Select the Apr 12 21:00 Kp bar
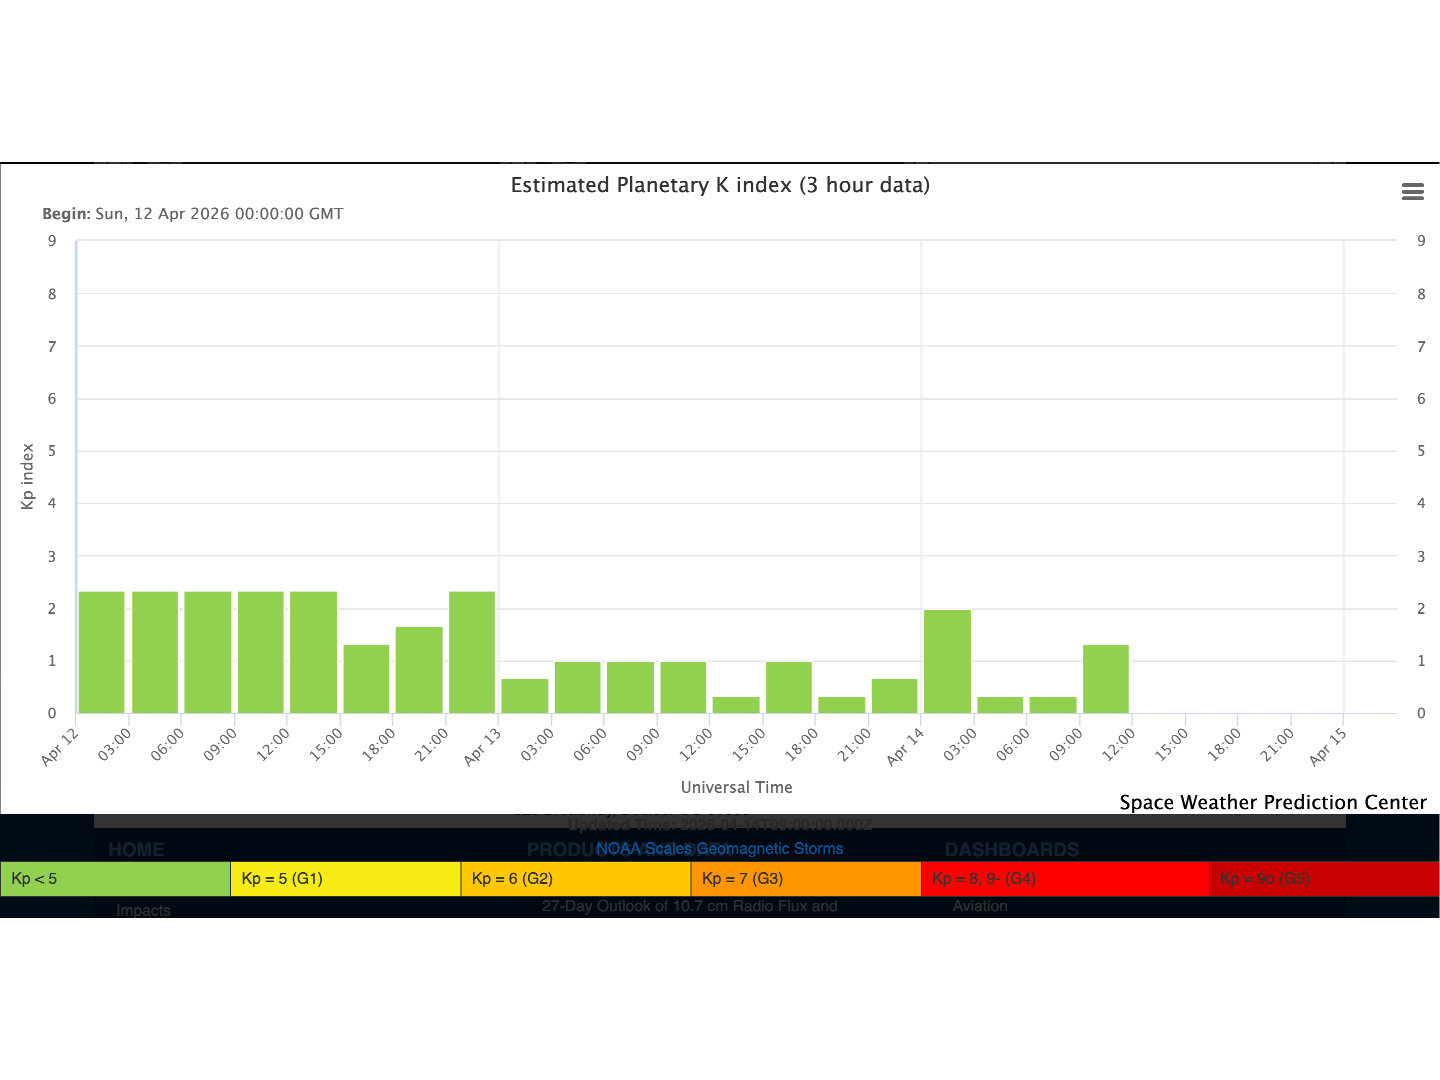Viewport: 1440px width, 1080px height. coord(472,652)
